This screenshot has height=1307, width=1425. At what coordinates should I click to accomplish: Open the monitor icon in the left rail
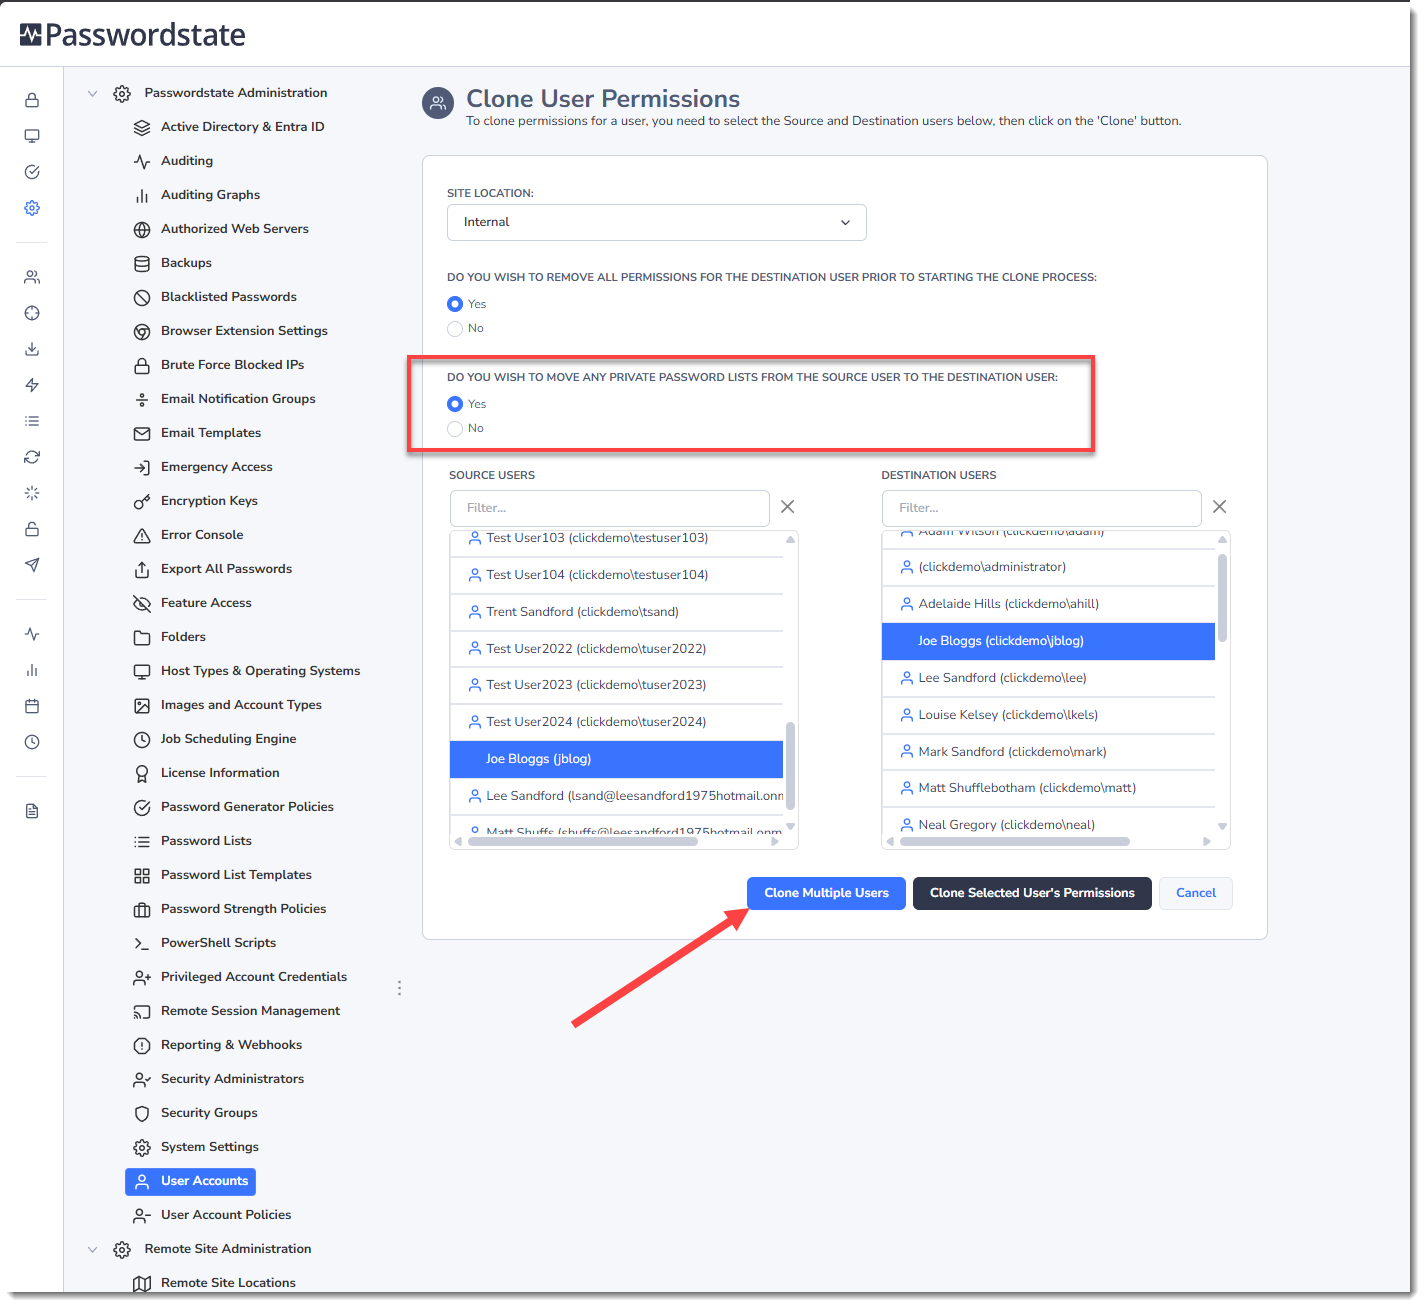click(x=32, y=136)
